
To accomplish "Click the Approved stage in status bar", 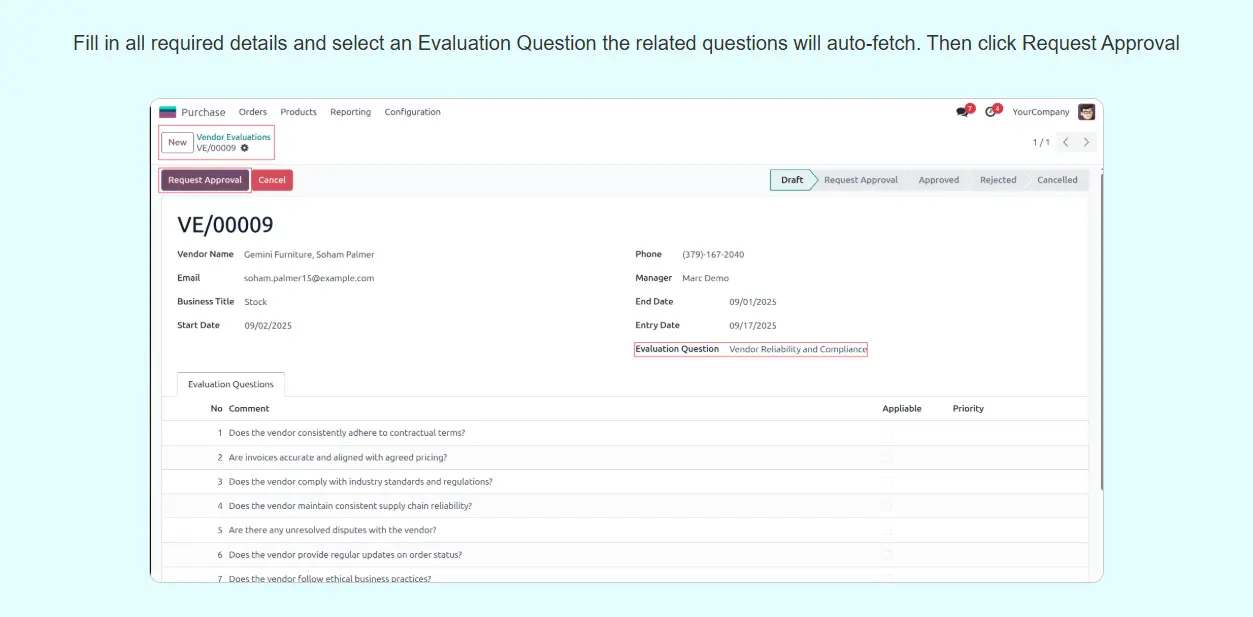I will point(938,180).
